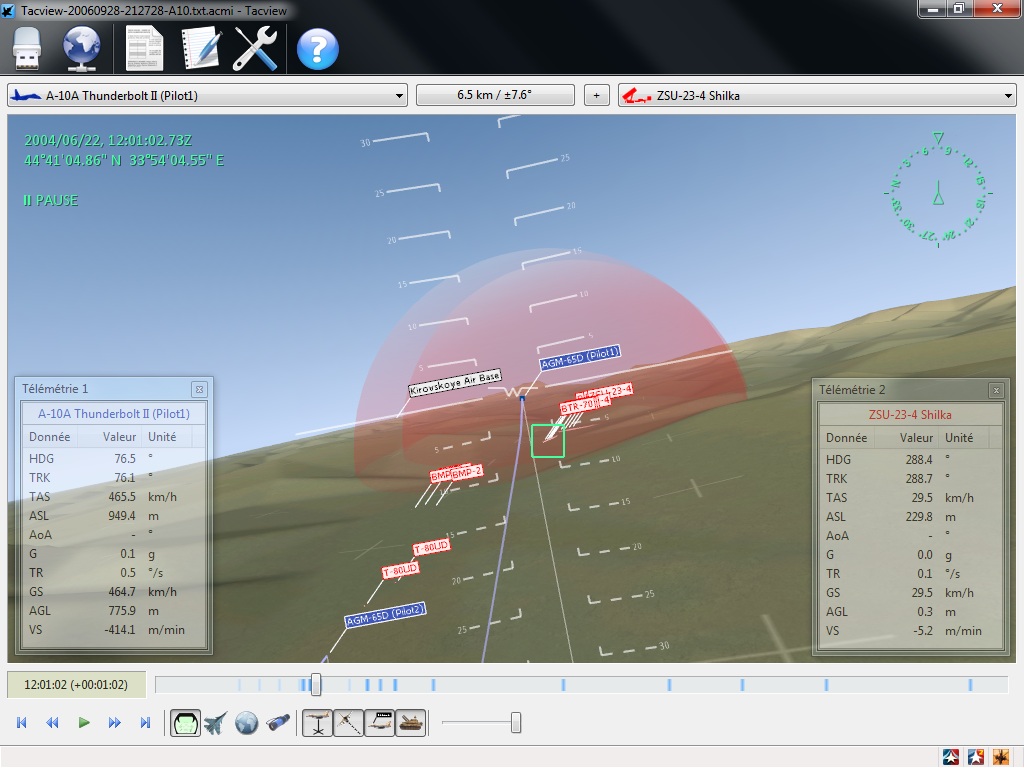Open the network globe icon in top toolbar
This screenshot has width=1024, height=768.
coord(82,48)
